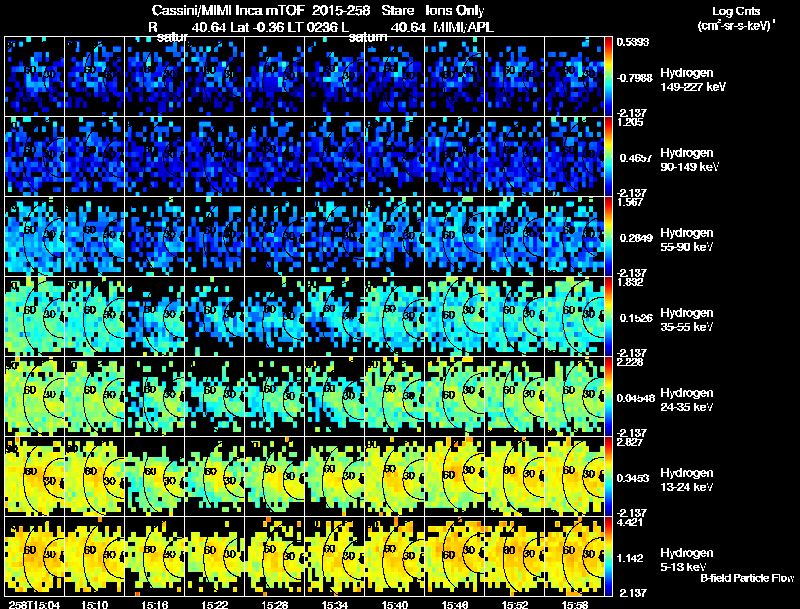Click the 1.205 color scale value
800x609 pixels.
pos(630,122)
